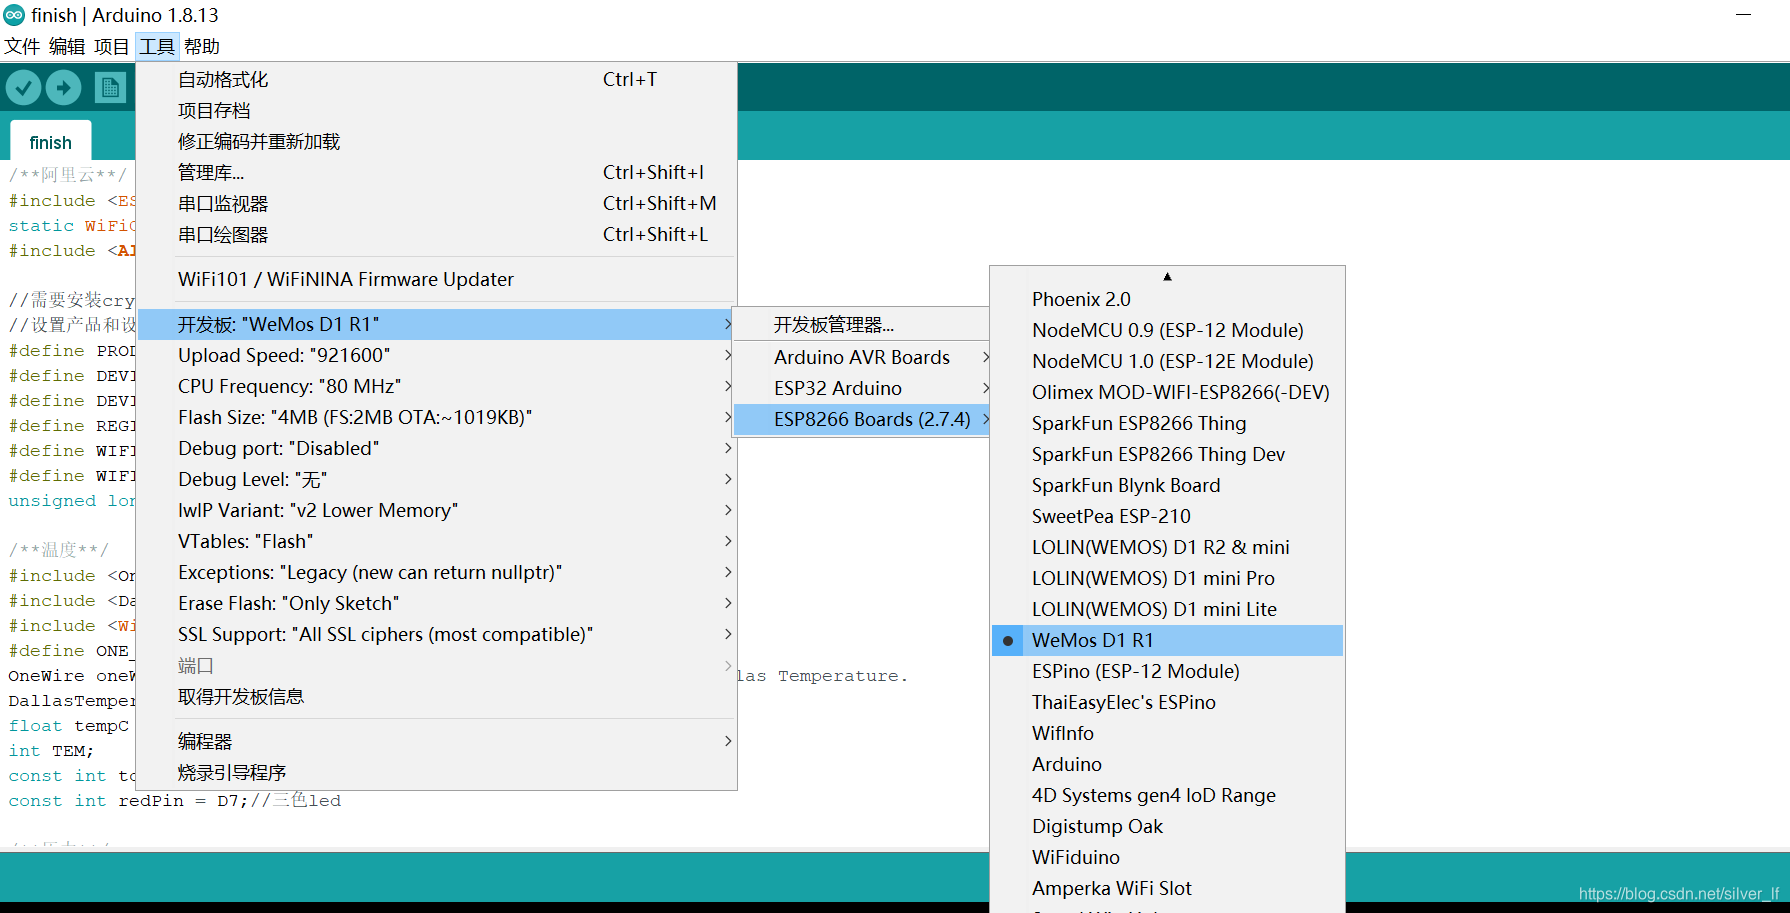
Task: Open 串口绘图器 serial plotter
Action: tap(436, 234)
